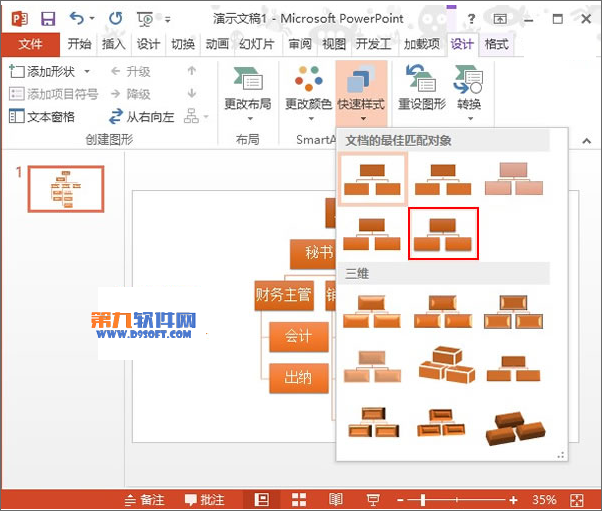This screenshot has height=511, width=602.
Task: Open ribbon display options icon
Action: click(x=500, y=18)
